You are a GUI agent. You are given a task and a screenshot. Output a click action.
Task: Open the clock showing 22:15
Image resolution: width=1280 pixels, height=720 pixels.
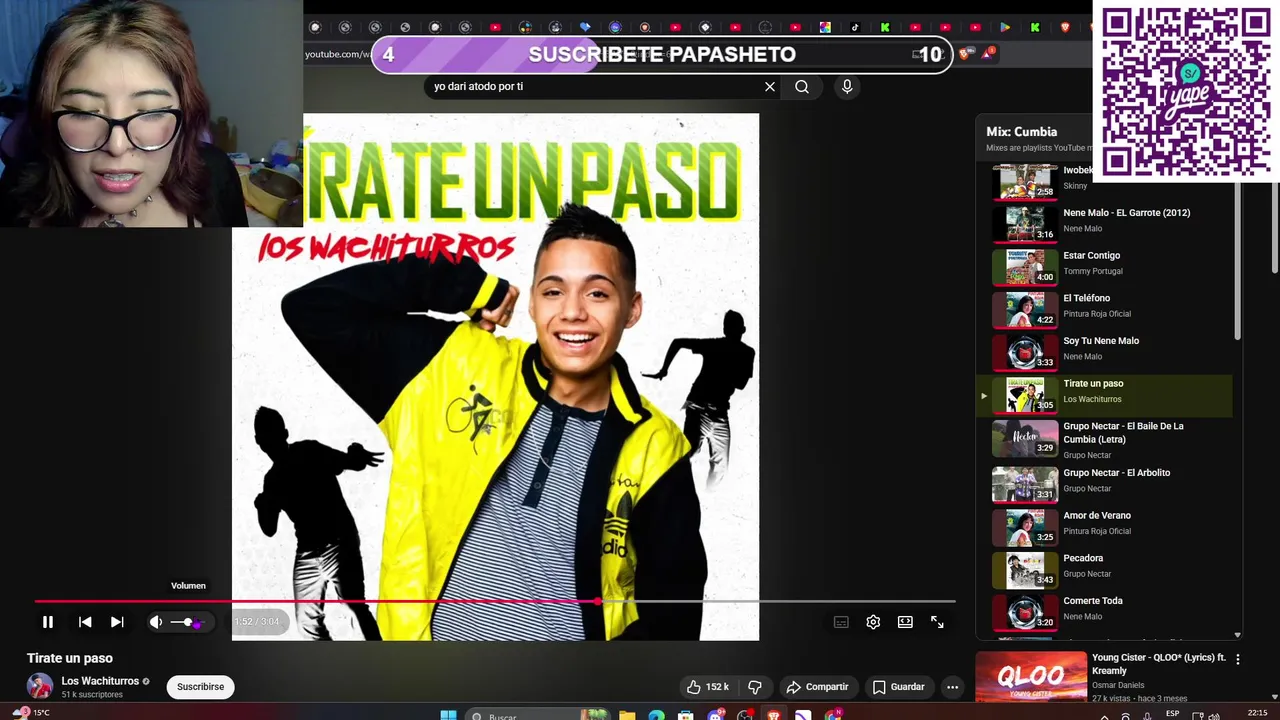pyautogui.click(x=1257, y=713)
